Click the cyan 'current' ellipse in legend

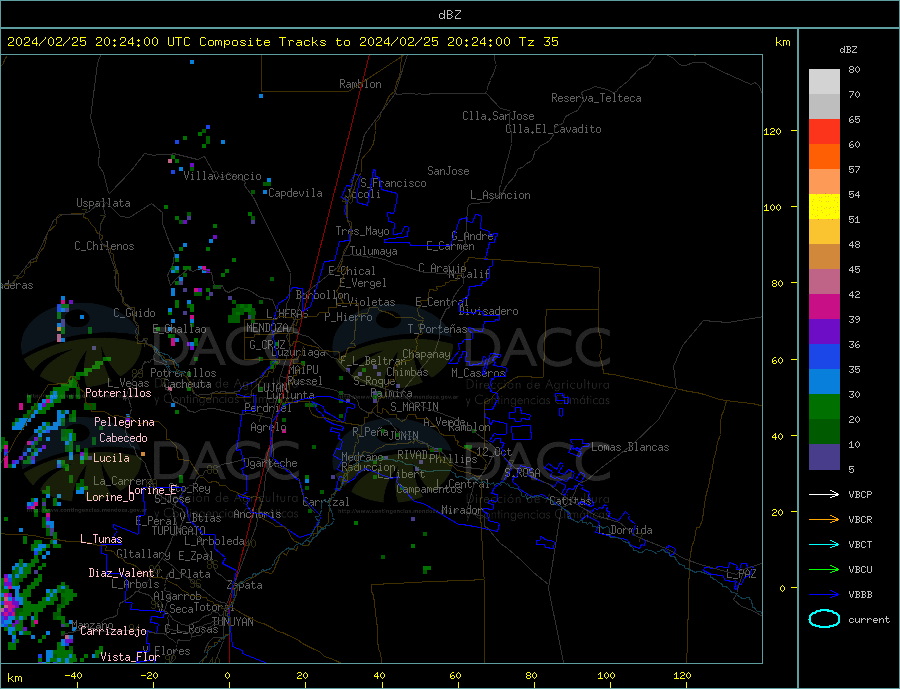pos(824,619)
